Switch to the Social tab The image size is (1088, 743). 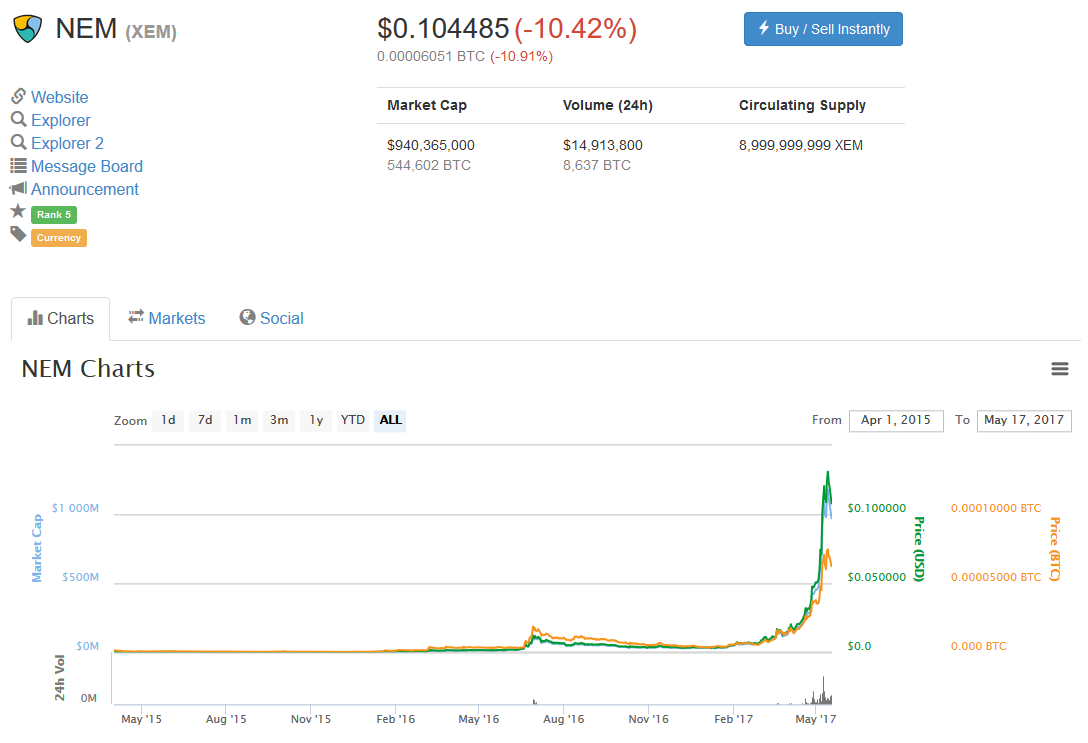271,318
